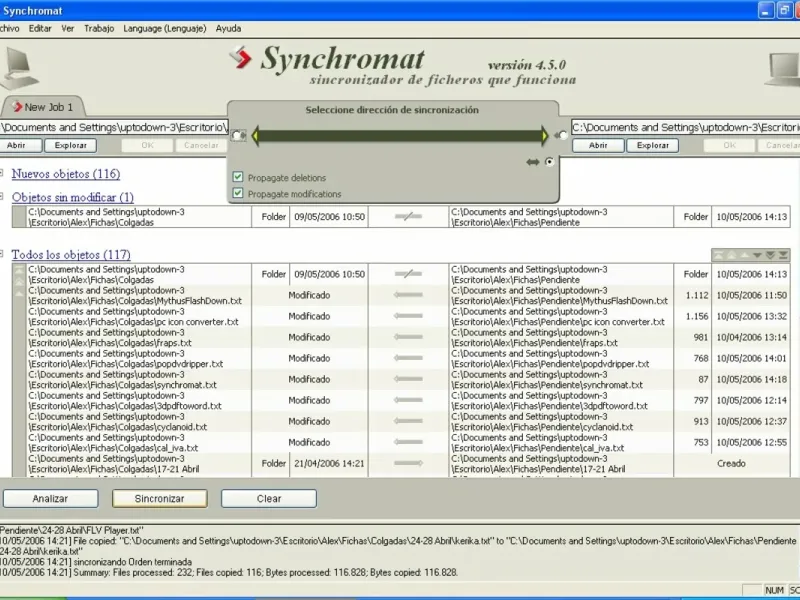The image size is (800, 600).
Task: Click the left yellow direction arrowhead
Action: click(255, 136)
